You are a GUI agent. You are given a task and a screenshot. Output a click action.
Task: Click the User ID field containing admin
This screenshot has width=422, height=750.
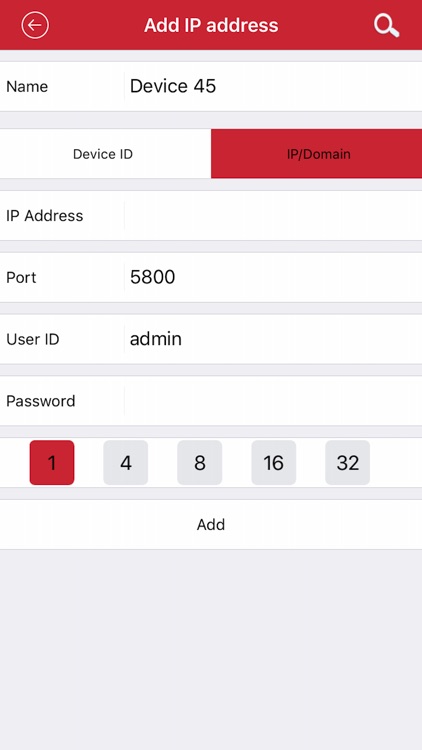click(273, 339)
